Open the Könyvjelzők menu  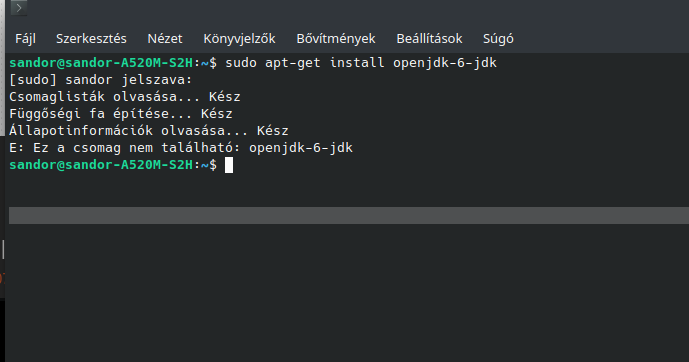pos(239,39)
